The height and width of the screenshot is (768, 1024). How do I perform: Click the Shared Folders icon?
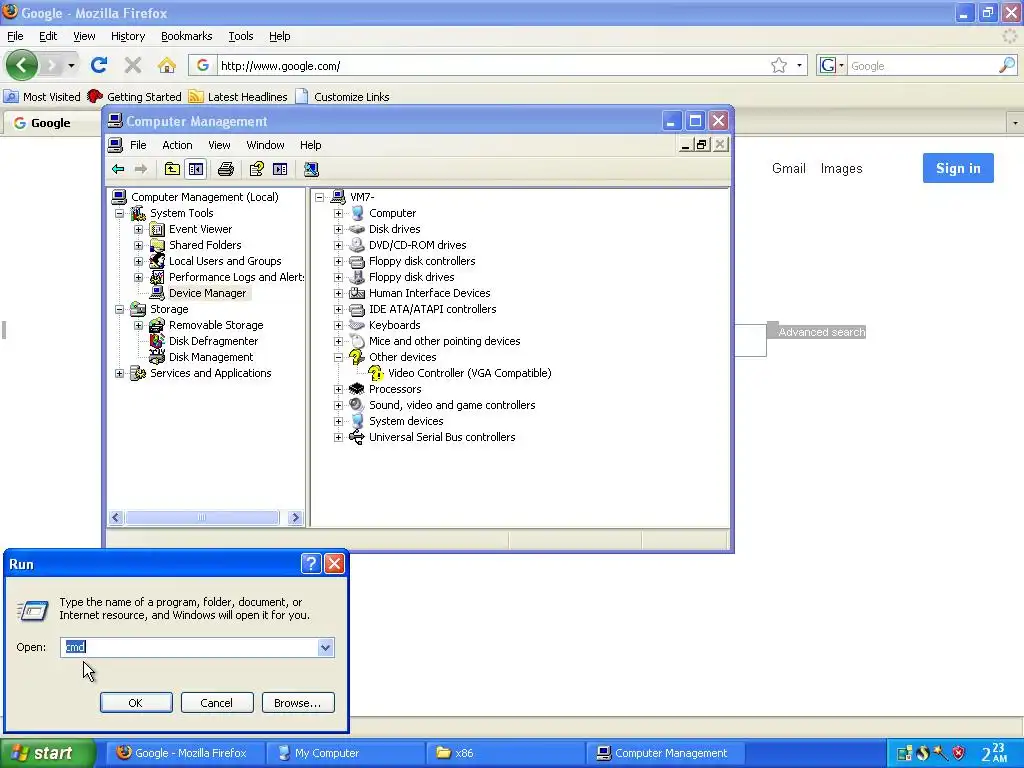157,245
